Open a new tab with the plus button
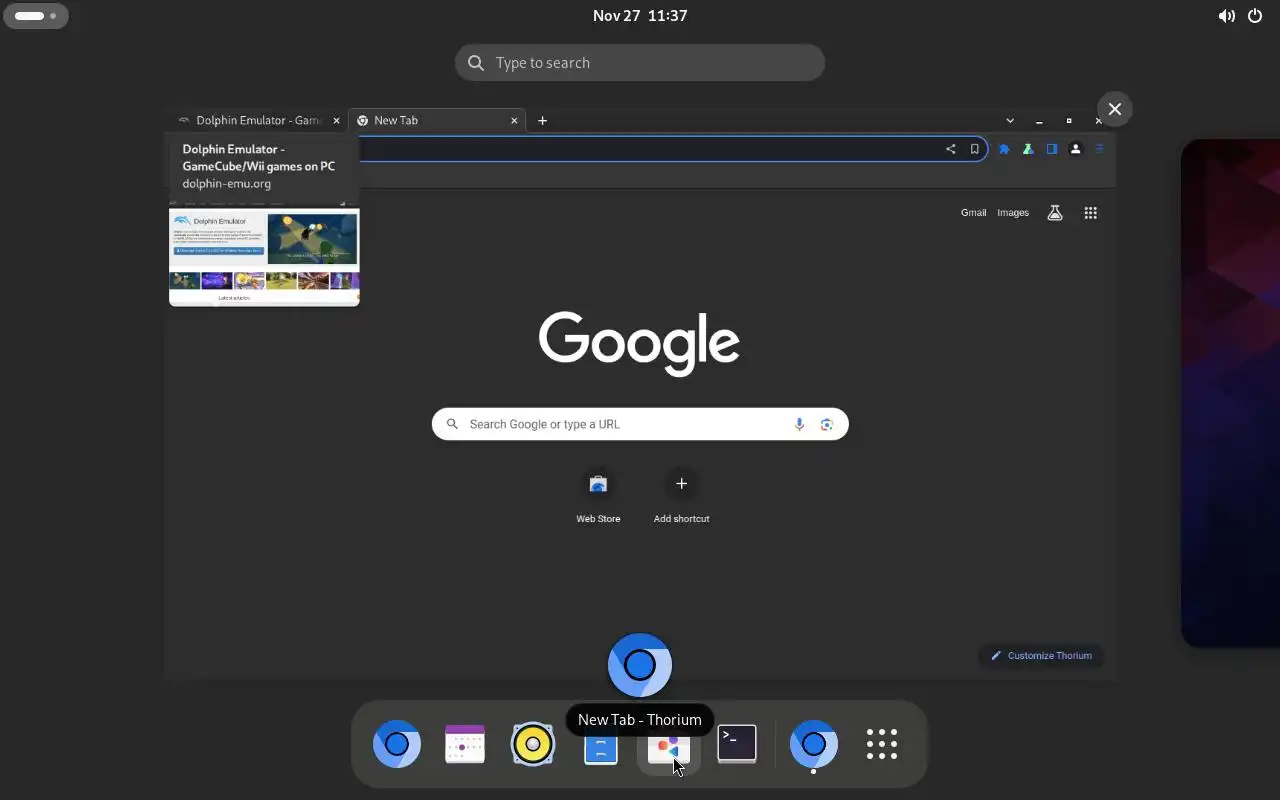 [543, 120]
